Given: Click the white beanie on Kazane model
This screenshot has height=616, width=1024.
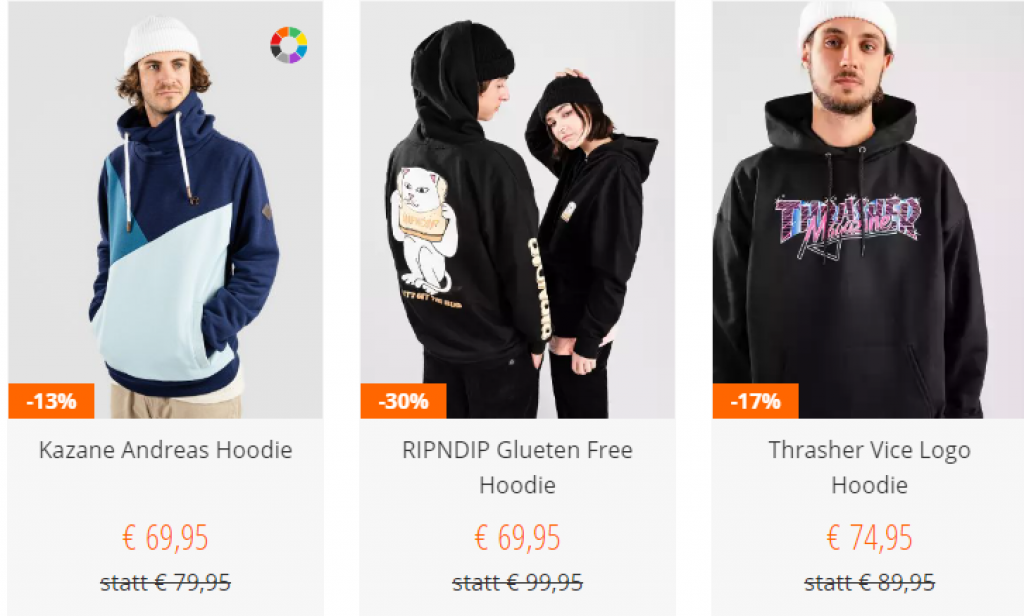Looking at the screenshot, I should [162, 41].
